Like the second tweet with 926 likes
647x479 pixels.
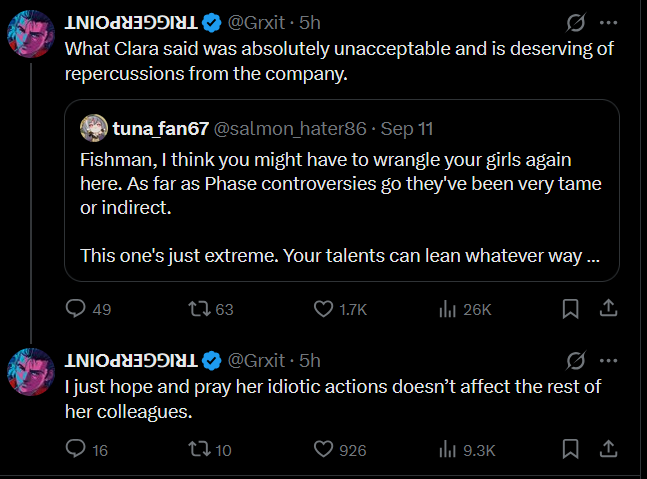coord(324,450)
